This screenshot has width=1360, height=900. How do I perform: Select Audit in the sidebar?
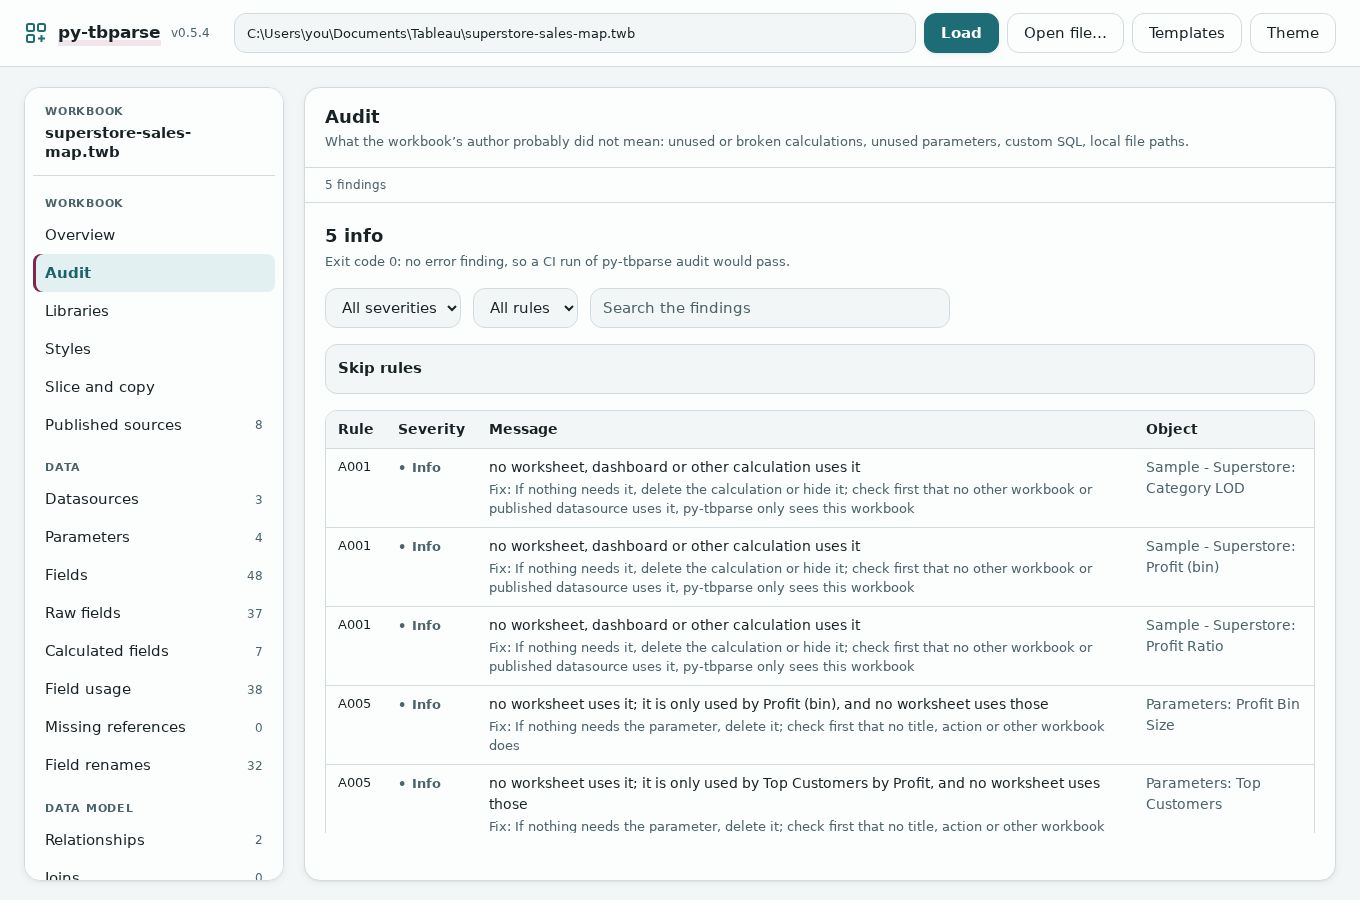154,273
